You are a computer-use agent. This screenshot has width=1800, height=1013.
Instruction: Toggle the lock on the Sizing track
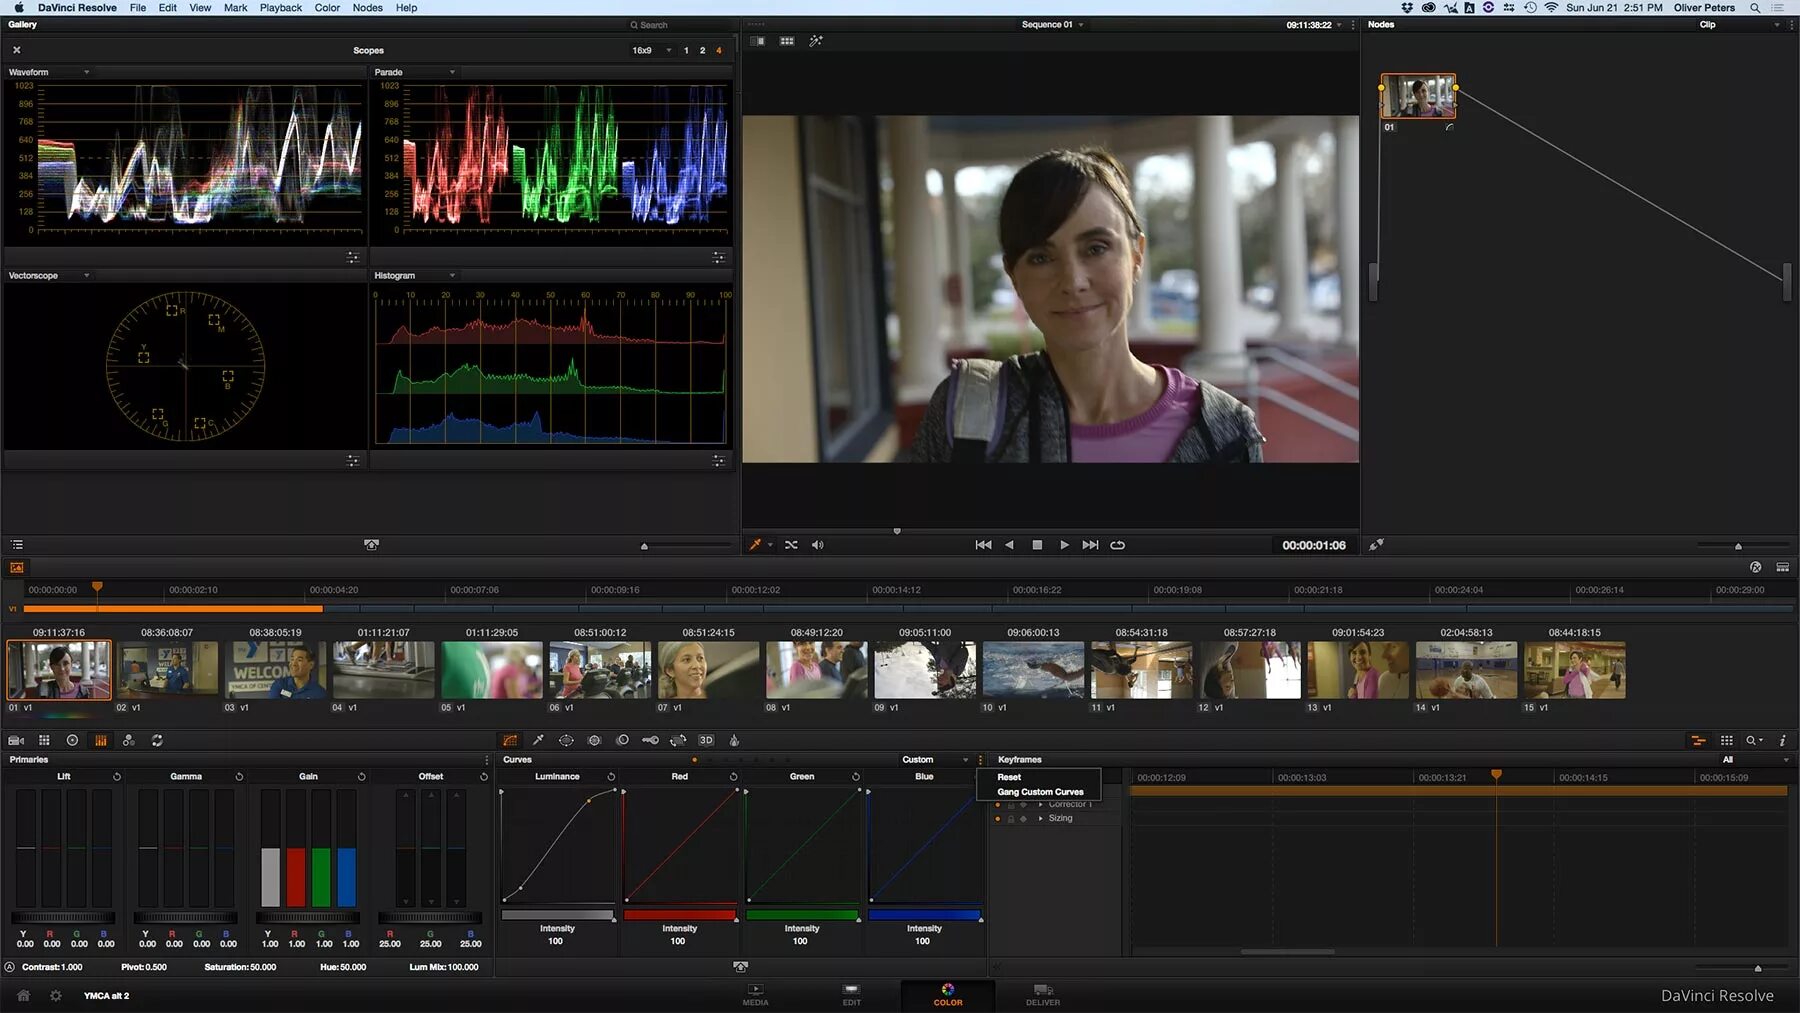1010,819
